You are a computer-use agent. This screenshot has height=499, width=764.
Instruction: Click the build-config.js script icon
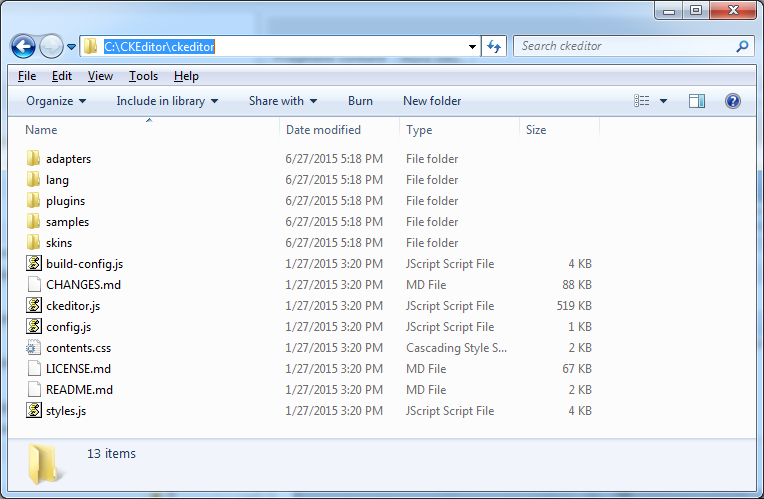click(x=34, y=263)
